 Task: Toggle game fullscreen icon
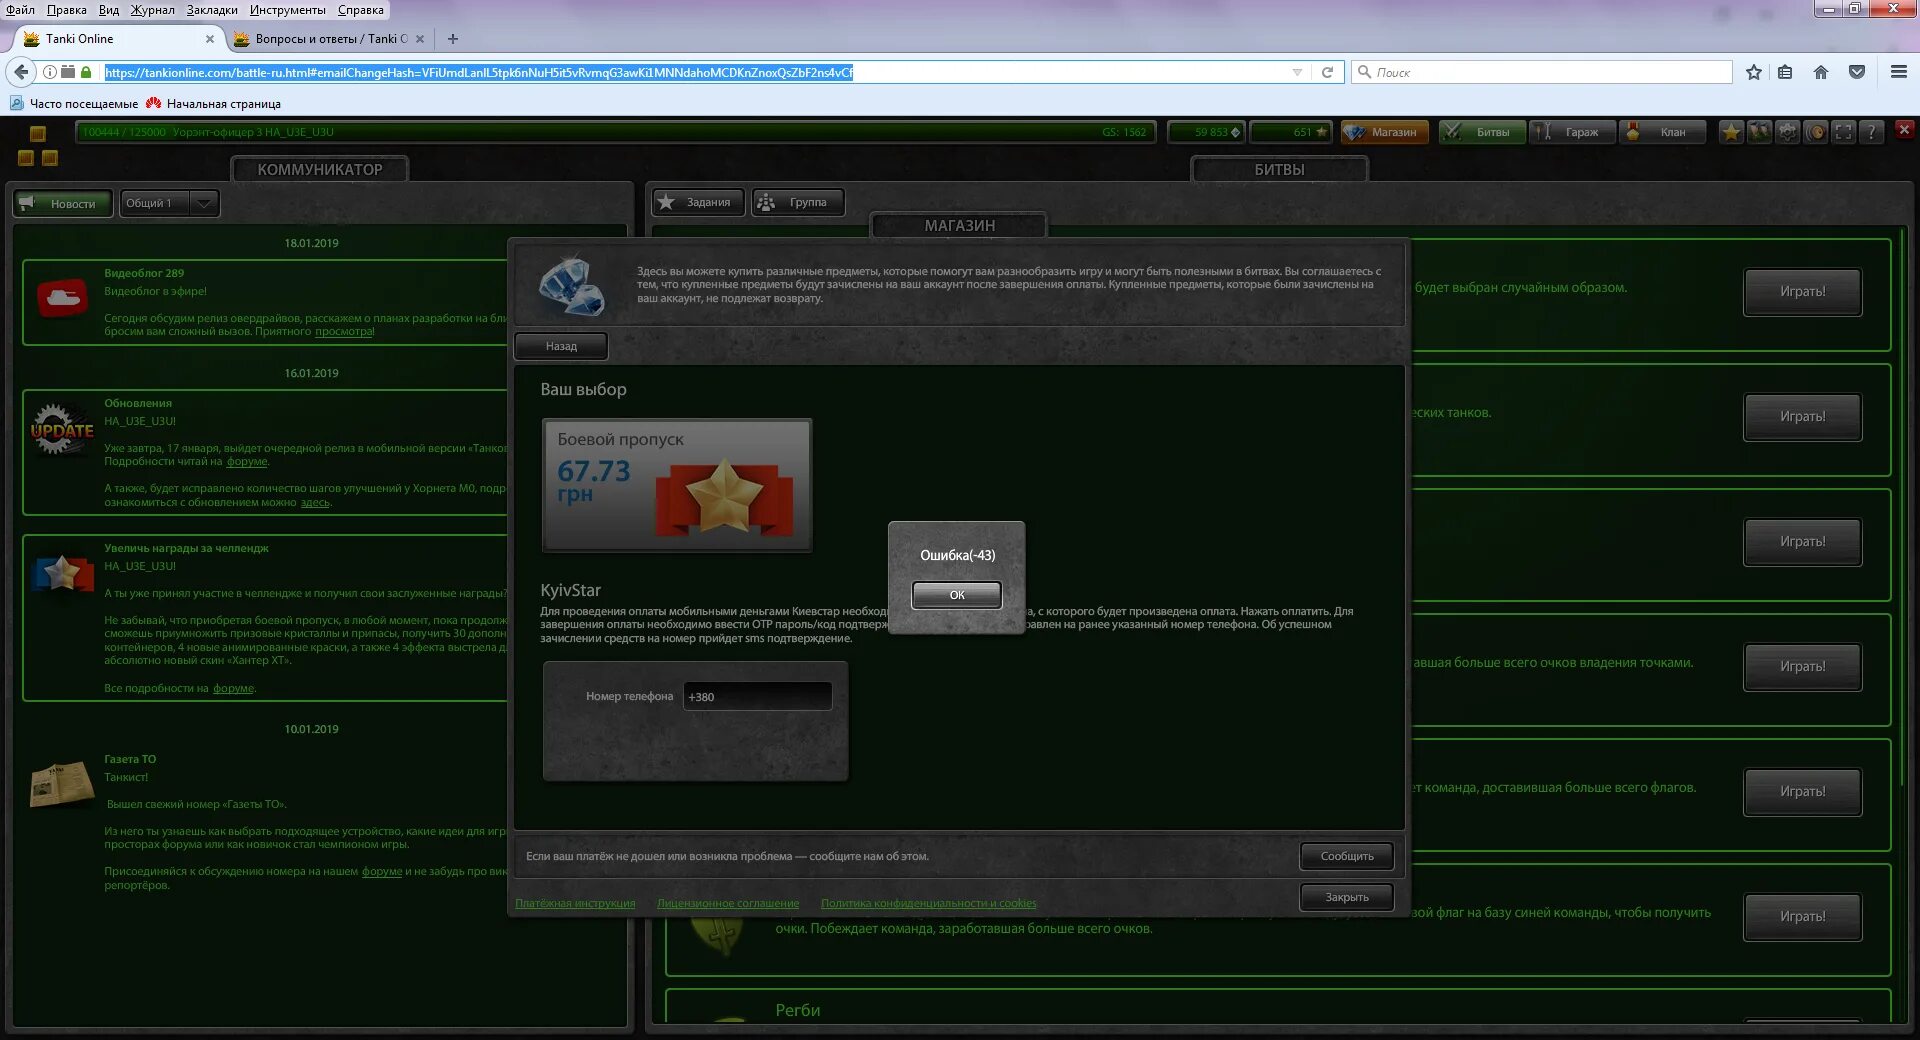point(1843,132)
